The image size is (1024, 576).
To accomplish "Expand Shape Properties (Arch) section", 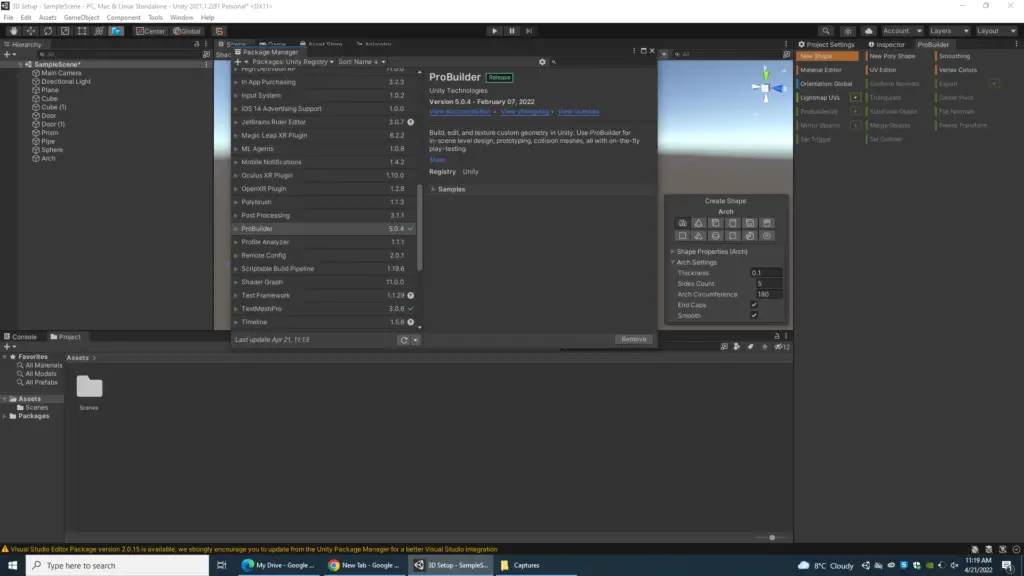I will pos(712,251).
